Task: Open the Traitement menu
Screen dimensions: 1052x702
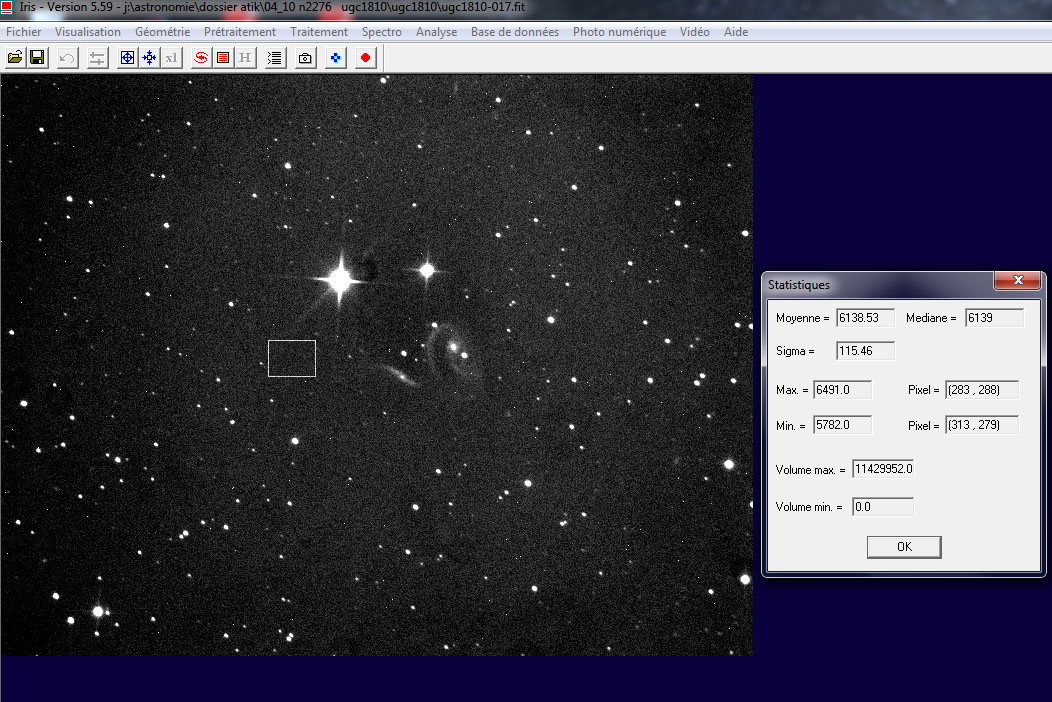Action: pyautogui.click(x=319, y=32)
